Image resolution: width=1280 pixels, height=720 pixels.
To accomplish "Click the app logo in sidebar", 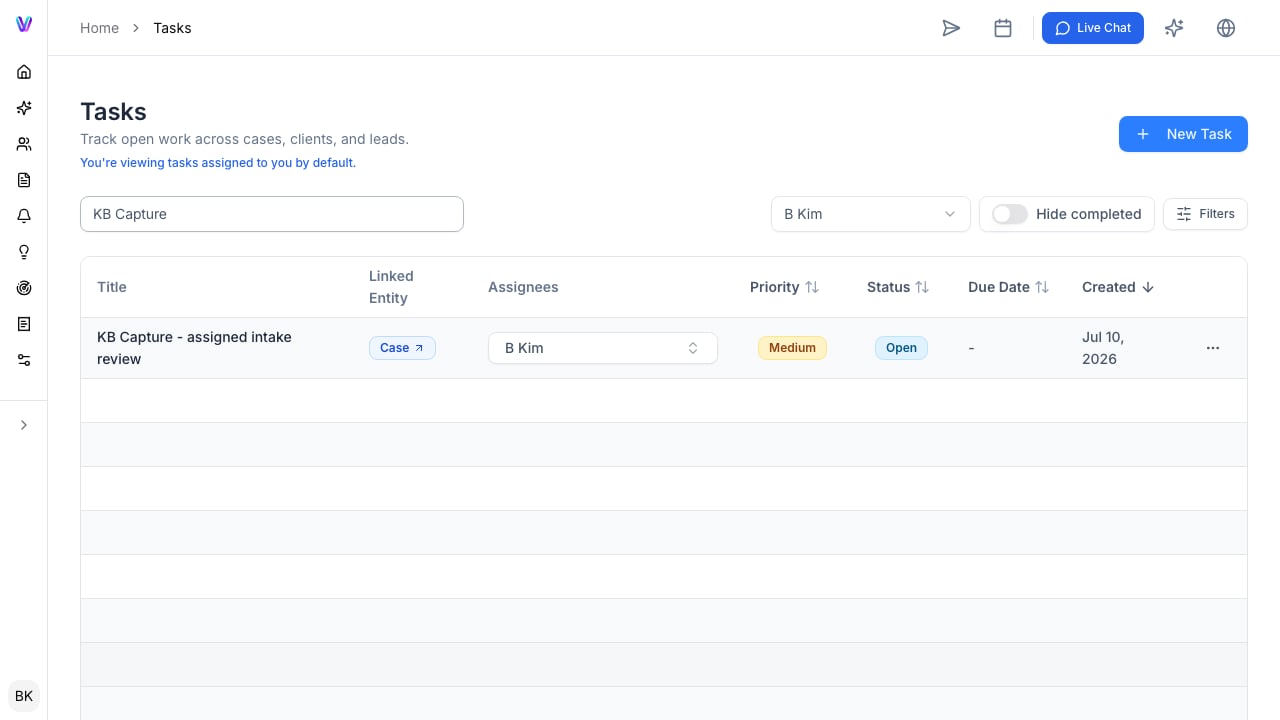I will [24, 24].
